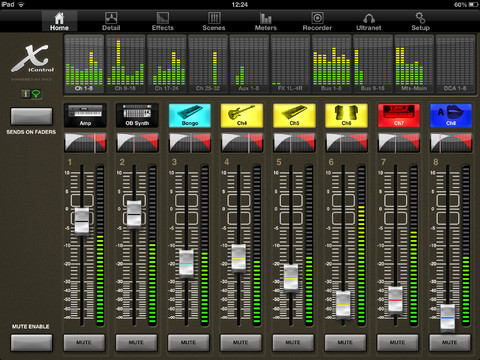The width and height of the screenshot is (480, 360).
Task: Click the X iControl logo
Action: [x=33, y=59]
